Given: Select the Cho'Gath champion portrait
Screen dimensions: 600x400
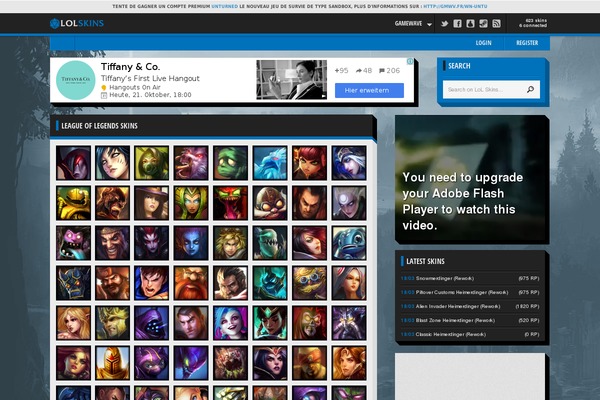Looking at the screenshot, I should pyautogui.click(x=230, y=203).
